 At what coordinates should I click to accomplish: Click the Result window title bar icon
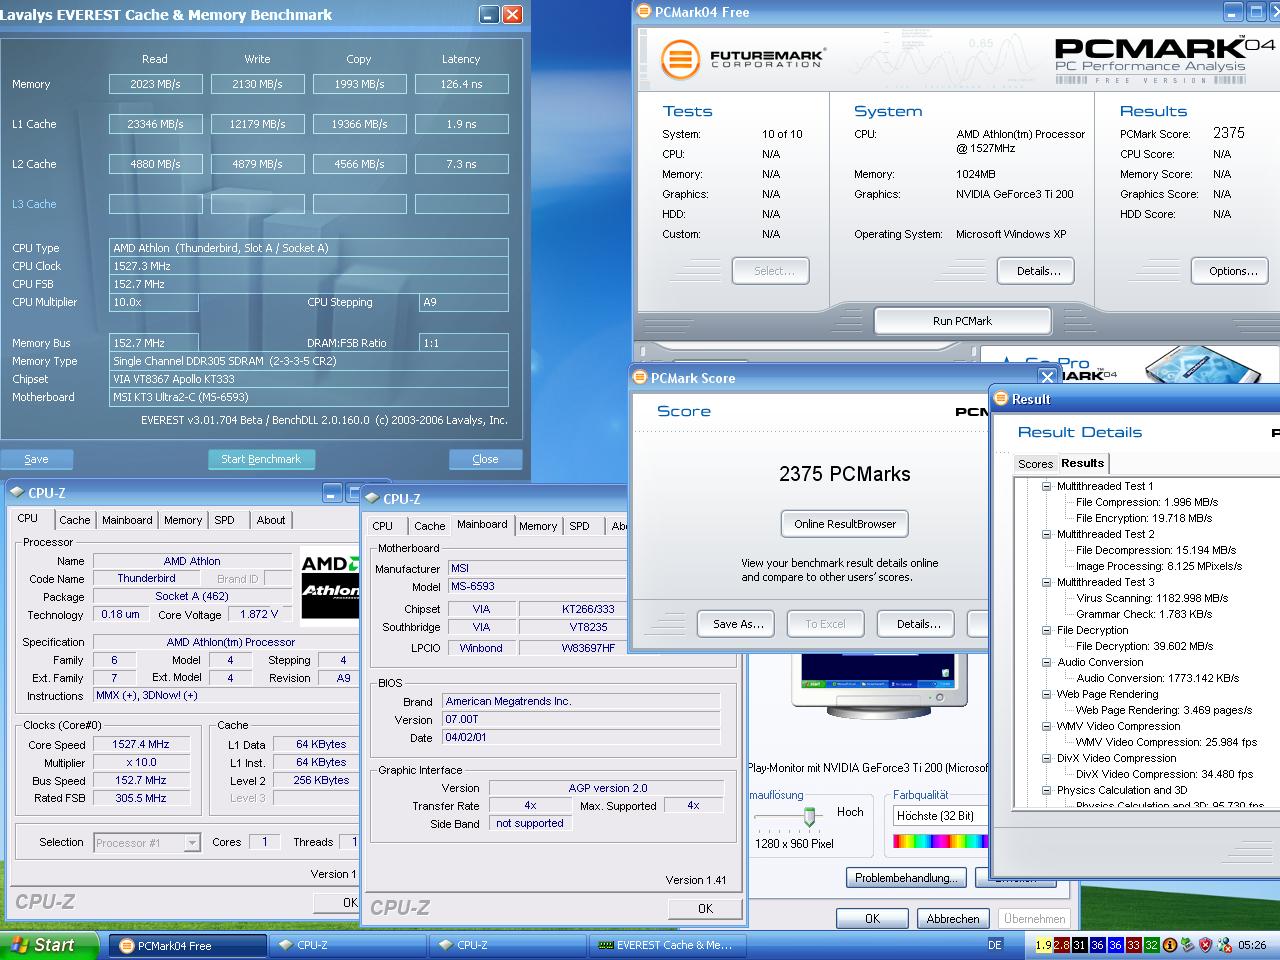tap(1001, 399)
